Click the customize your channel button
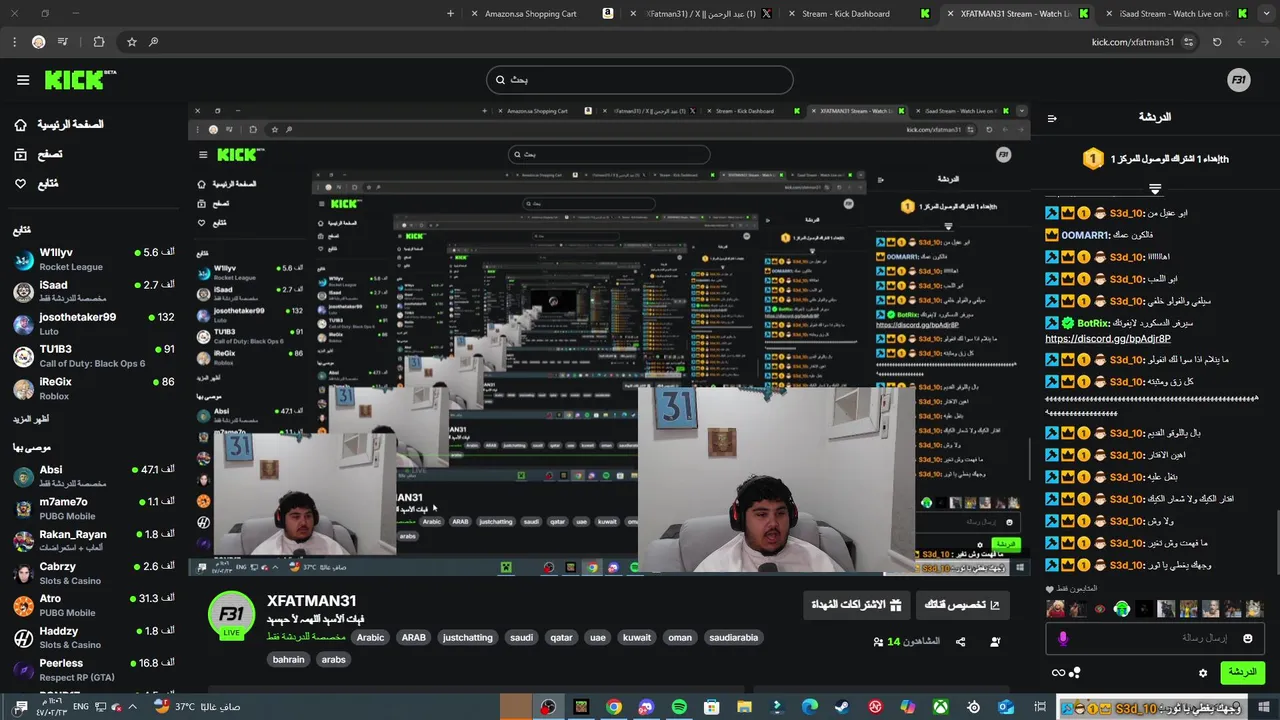Screen dimensions: 1280x720 click(961, 605)
